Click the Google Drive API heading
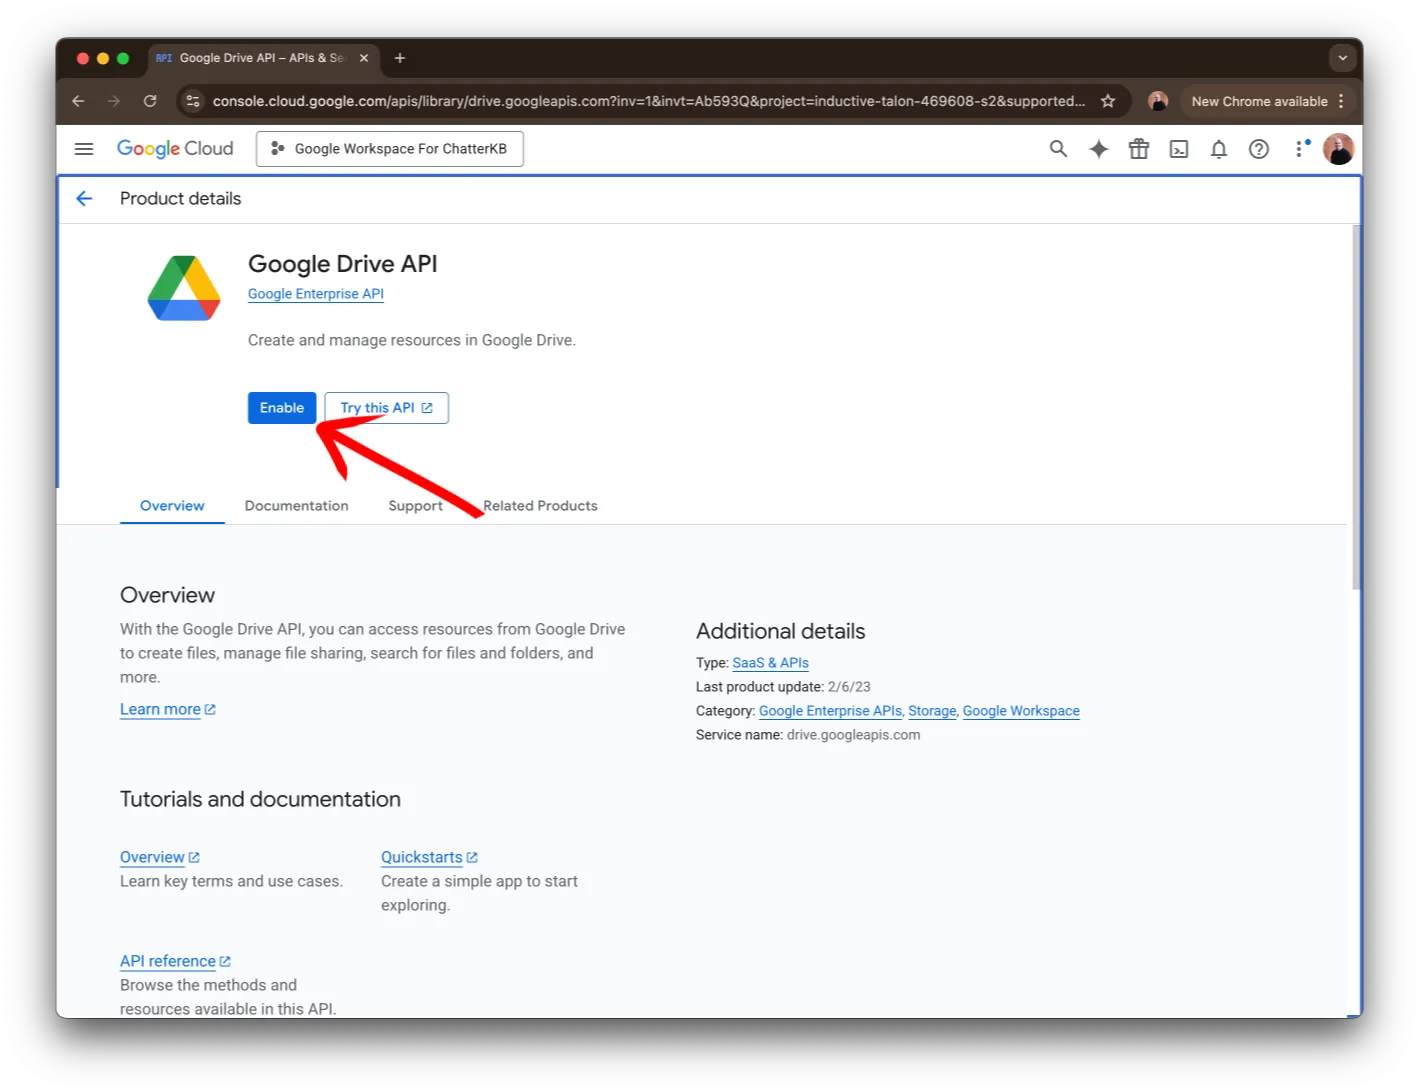 point(343,264)
